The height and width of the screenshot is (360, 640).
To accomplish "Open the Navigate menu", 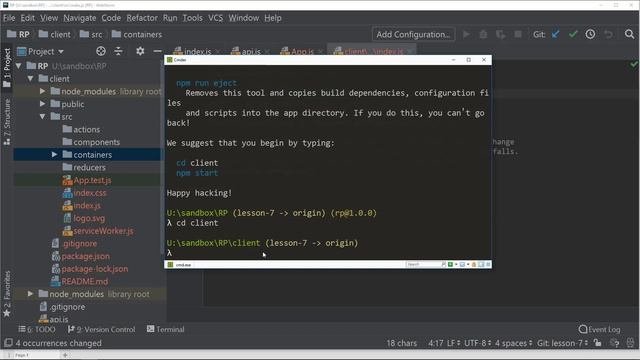I will click(80, 18).
